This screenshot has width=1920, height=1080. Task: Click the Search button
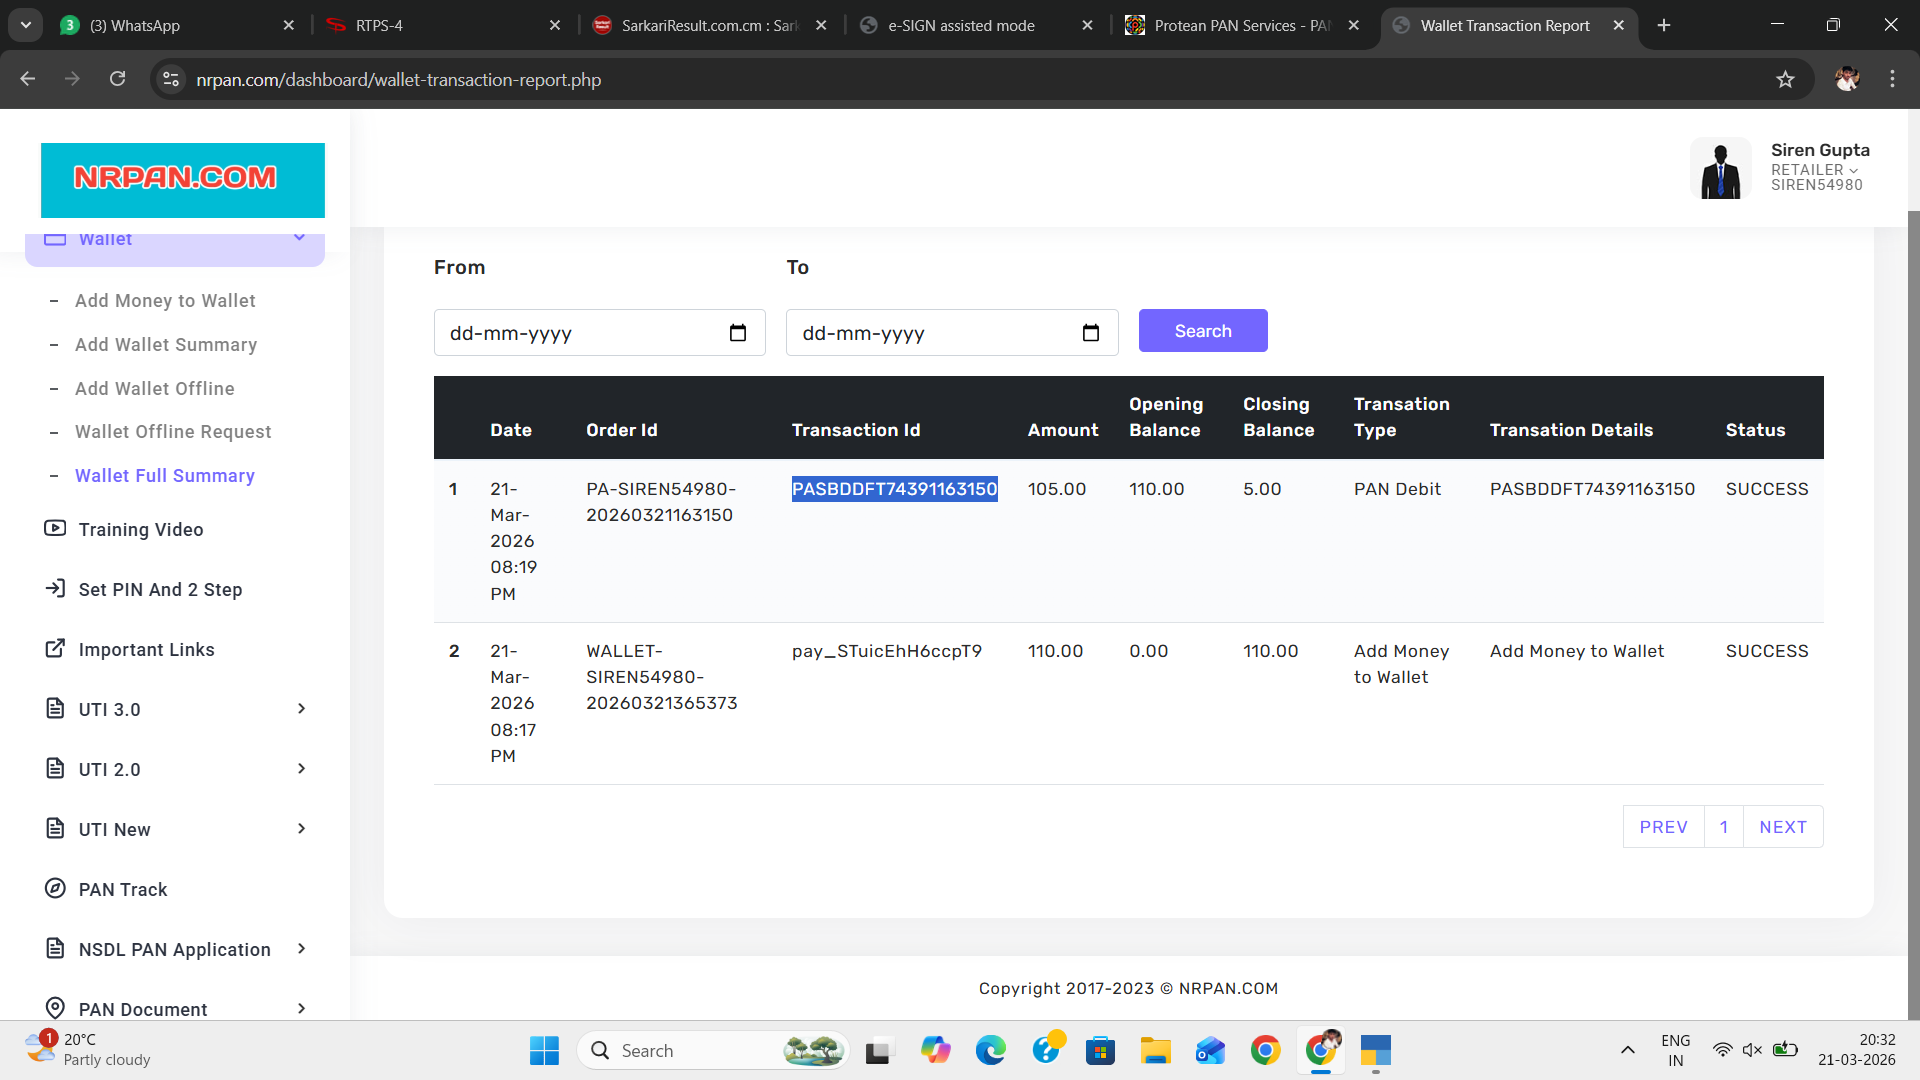pos(1202,331)
